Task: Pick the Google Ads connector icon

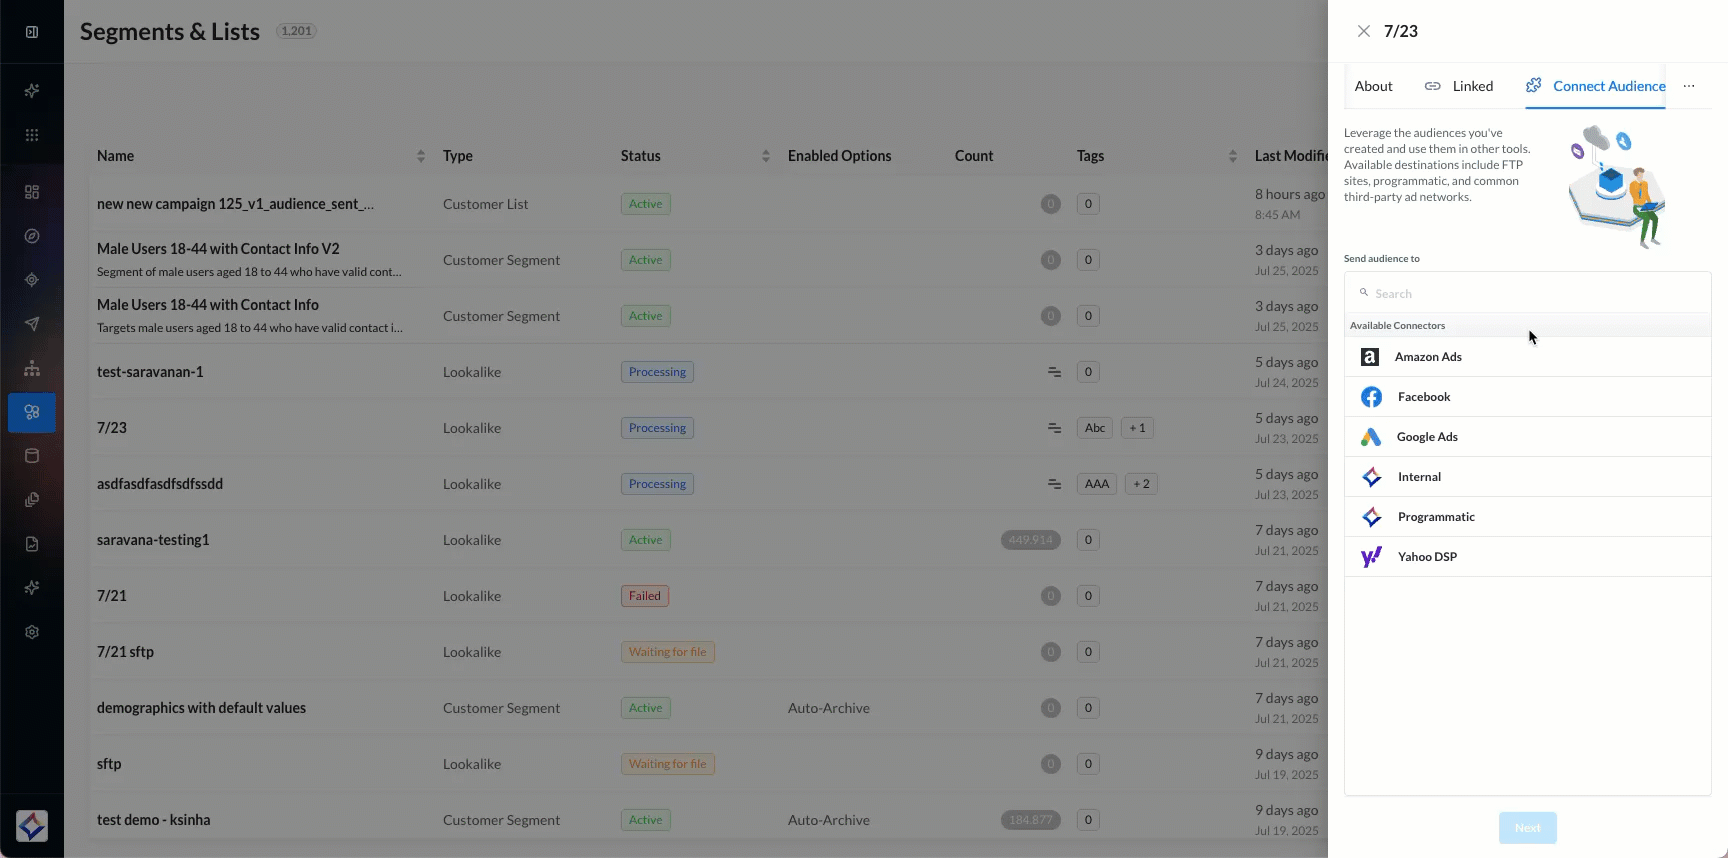Action: point(1371,437)
